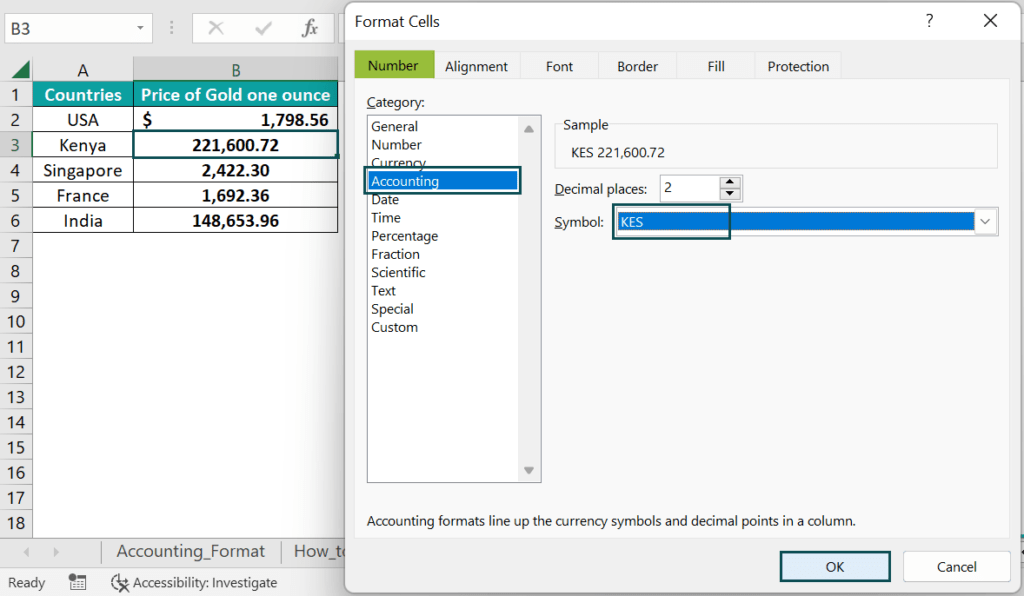Click the Category list scrollbar
The height and width of the screenshot is (596, 1024).
pos(528,300)
